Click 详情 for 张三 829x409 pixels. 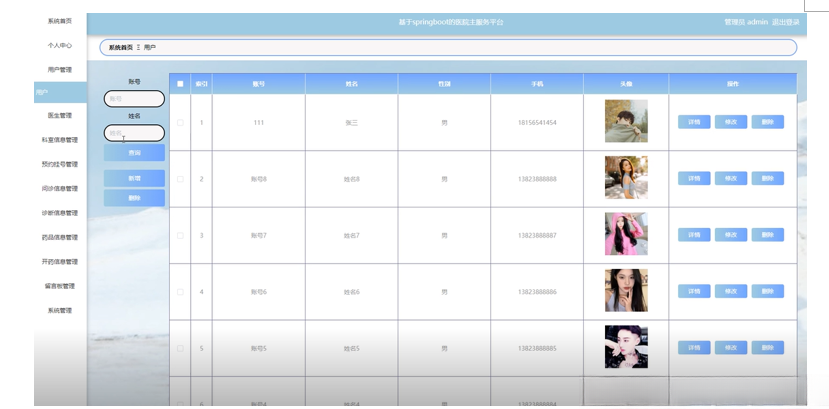(x=694, y=122)
